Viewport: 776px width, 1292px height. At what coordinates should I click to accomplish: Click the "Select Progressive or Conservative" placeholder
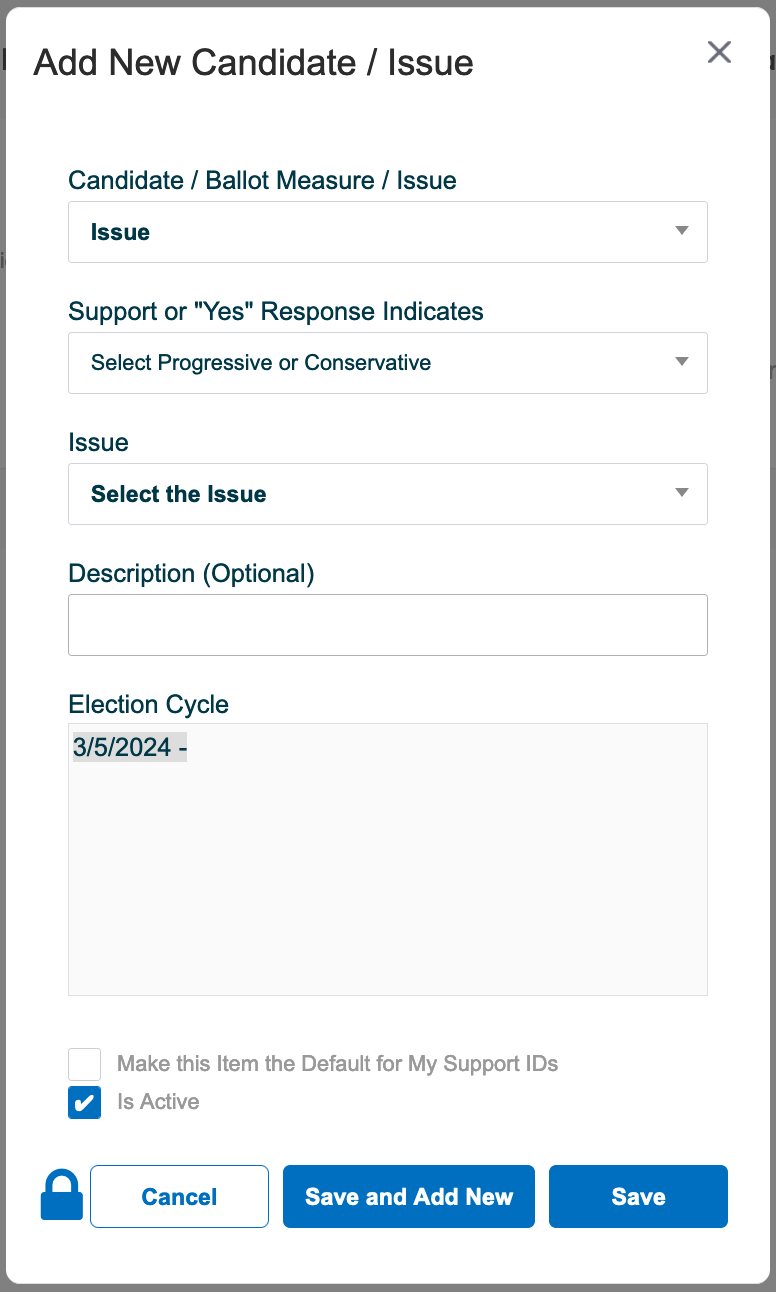261,362
